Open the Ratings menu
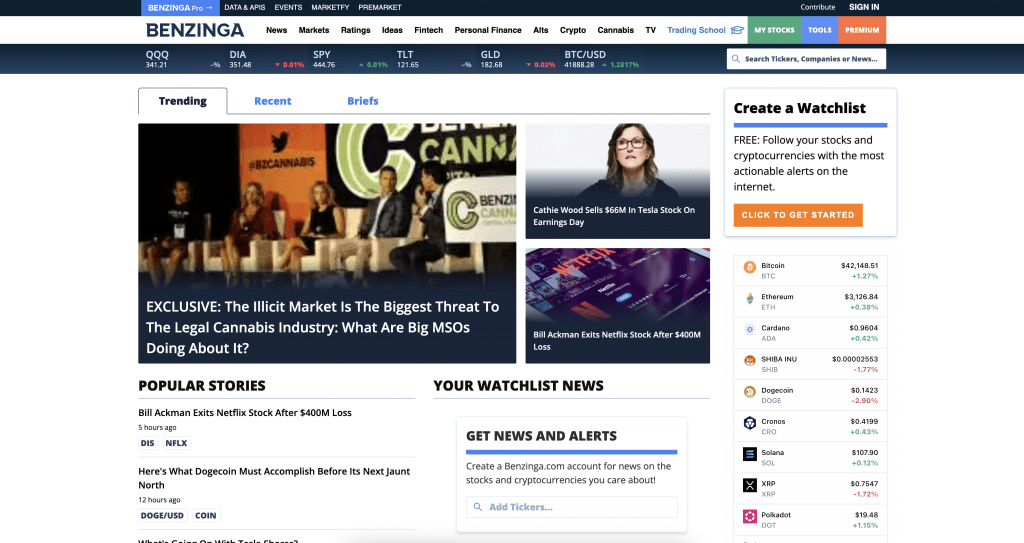The height and width of the screenshot is (543, 1024). click(x=355, y=30)
